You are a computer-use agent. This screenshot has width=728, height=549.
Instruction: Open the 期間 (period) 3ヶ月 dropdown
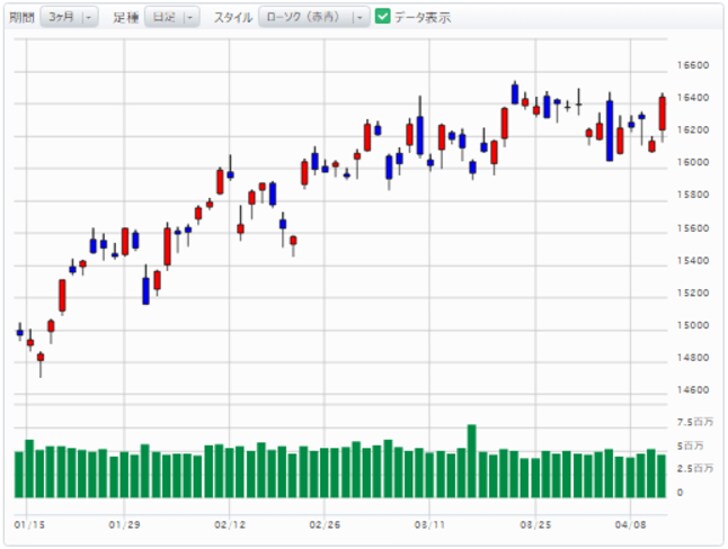click(69, 17)
